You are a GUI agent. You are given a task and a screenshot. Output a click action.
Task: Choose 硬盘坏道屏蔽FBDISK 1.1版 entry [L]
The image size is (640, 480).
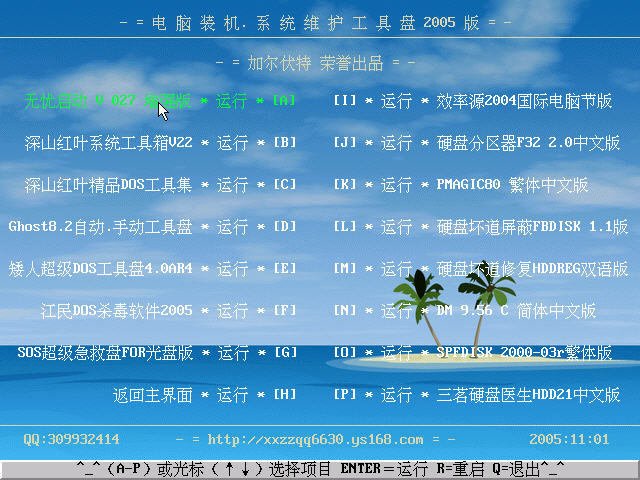pos(481,227)
